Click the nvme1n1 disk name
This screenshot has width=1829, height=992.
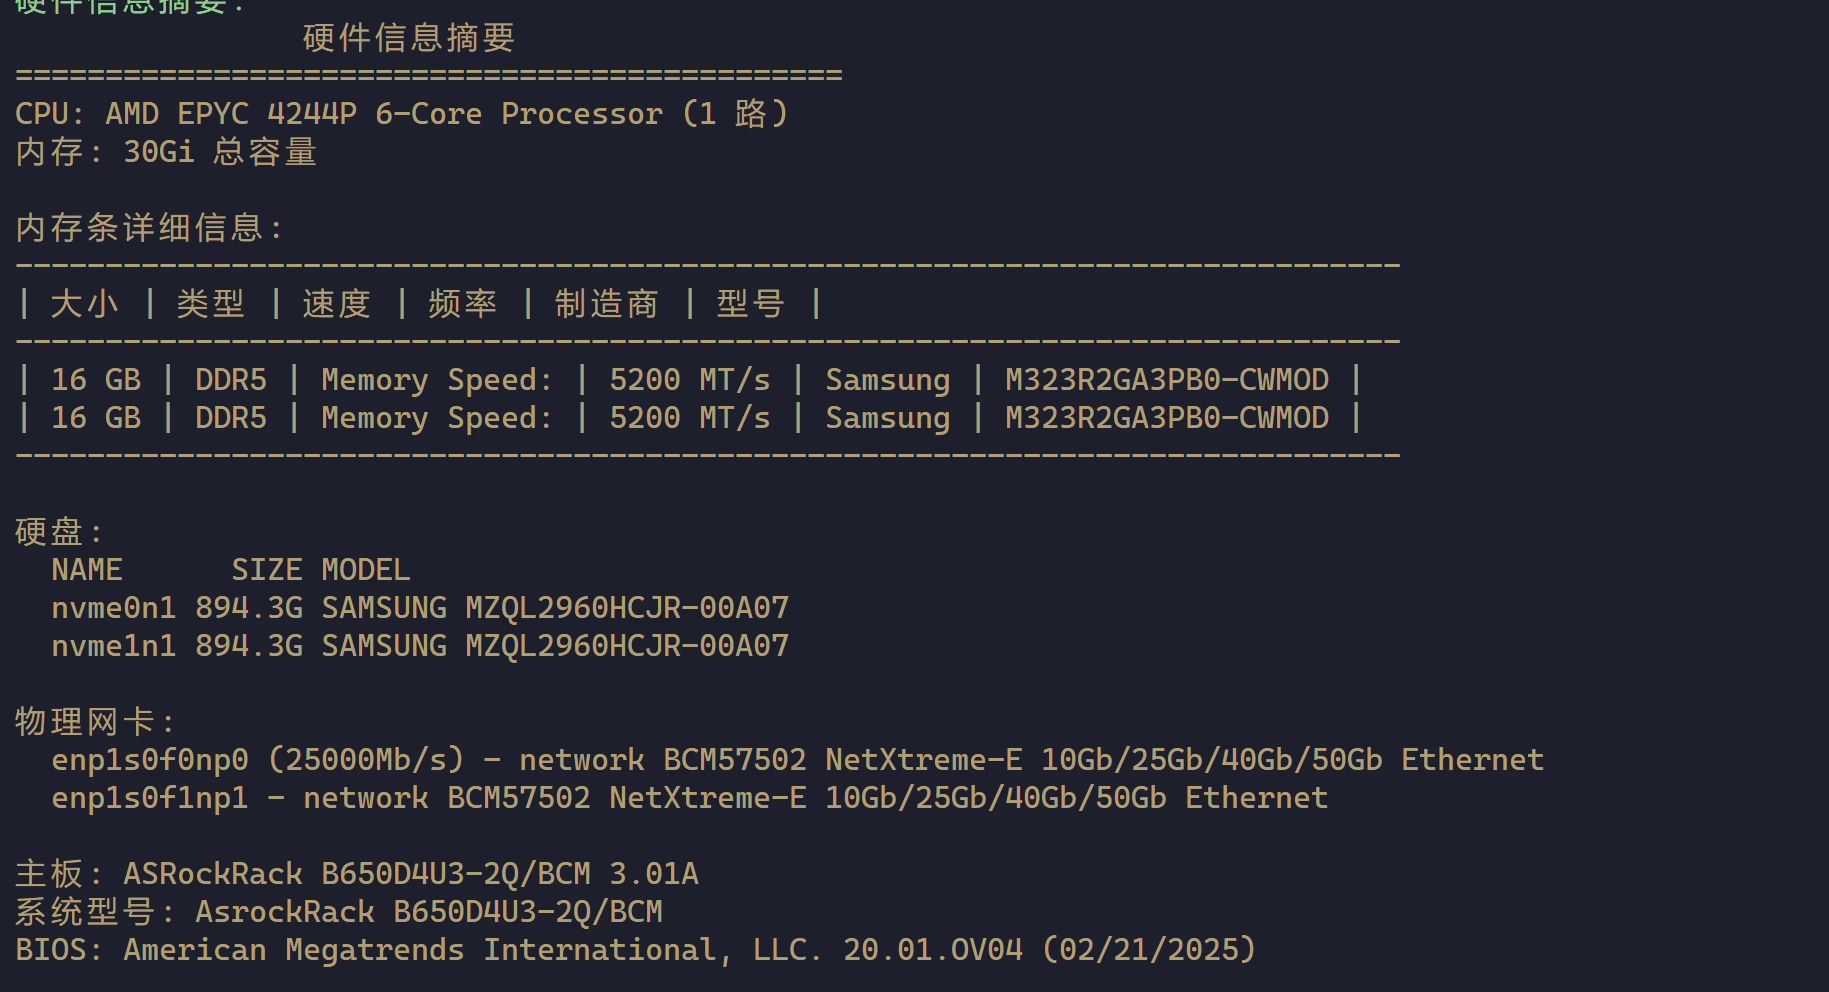point(114,646)
